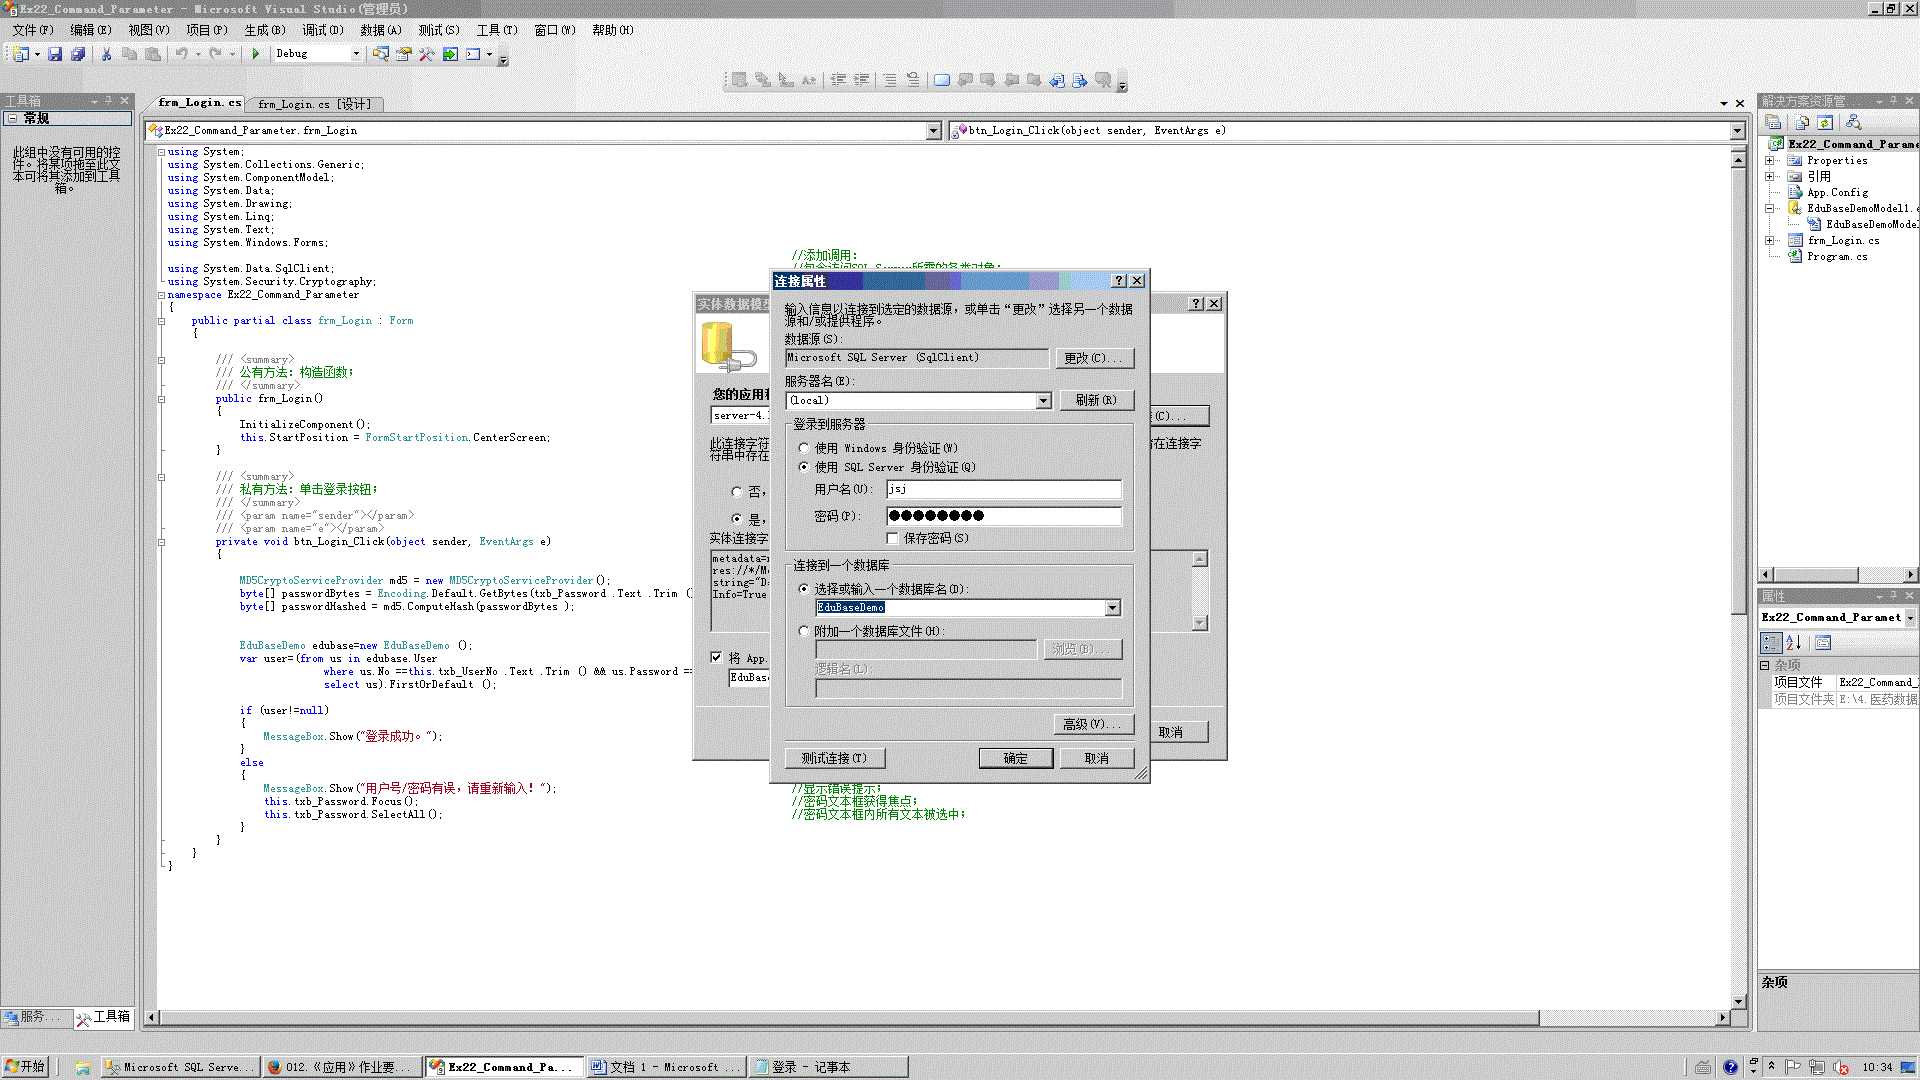
Task: Select the '否' radio in entity data wizard
Action: (x=737, y=492)
